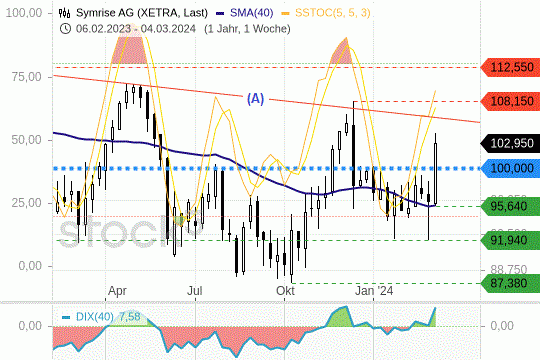Screen dimensions: 540x360
Task: Click the date range 06.02.2023 - 04.03.2024
Action: click(x=136, y=29)
